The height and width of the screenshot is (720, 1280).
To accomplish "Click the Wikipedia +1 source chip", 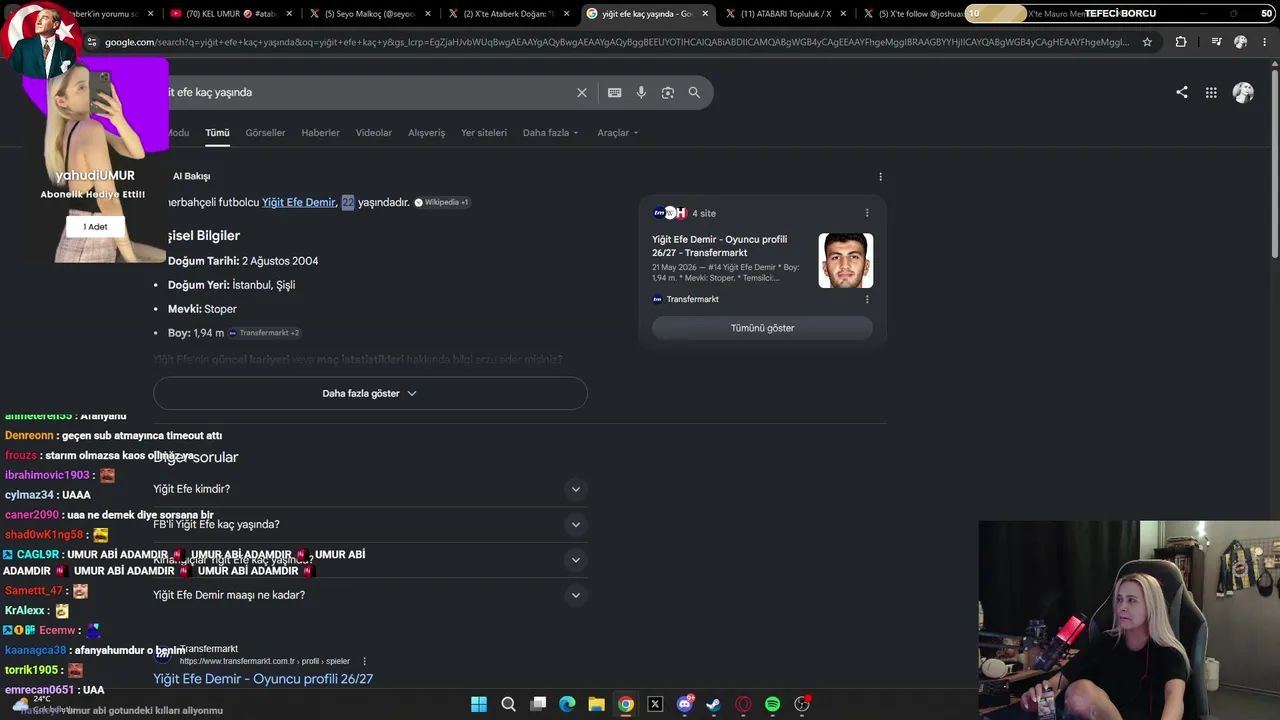I will click(x=442, y=202).
